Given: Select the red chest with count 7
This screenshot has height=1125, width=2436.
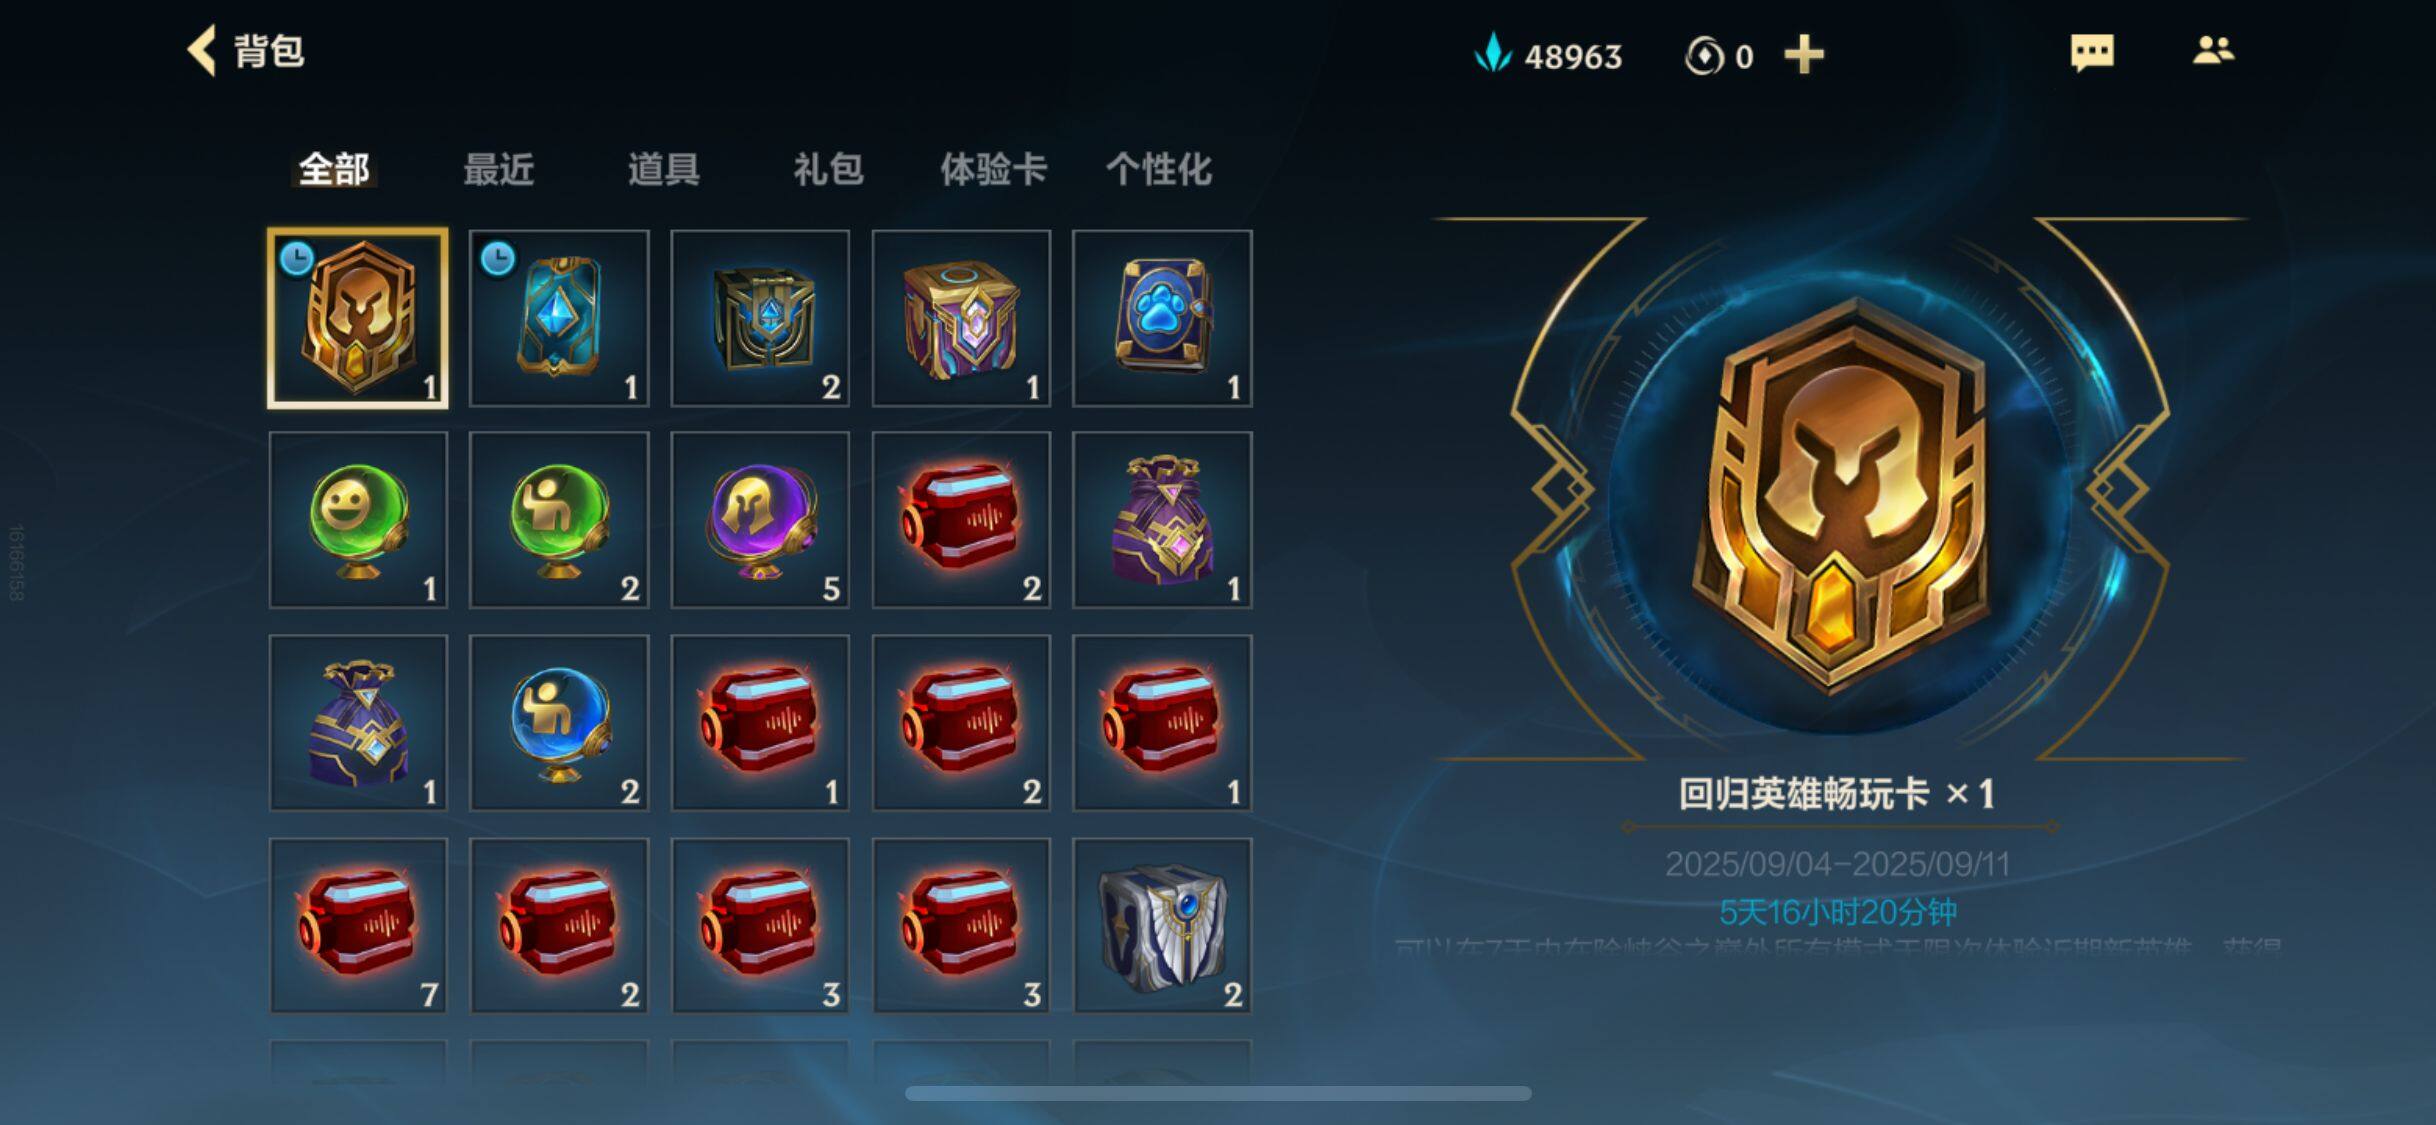Looking at the screenshot, I should click(x=358, y=926).
